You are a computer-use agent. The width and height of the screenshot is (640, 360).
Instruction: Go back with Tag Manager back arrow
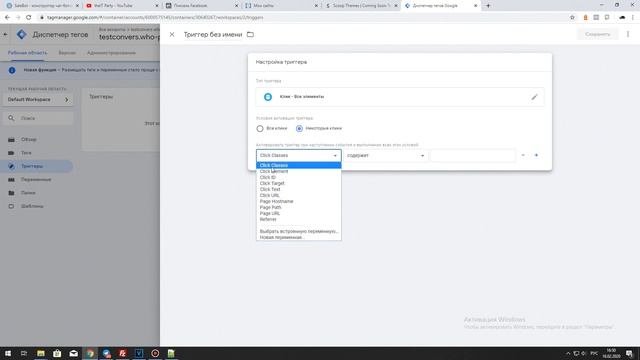(x=5, y=35)
